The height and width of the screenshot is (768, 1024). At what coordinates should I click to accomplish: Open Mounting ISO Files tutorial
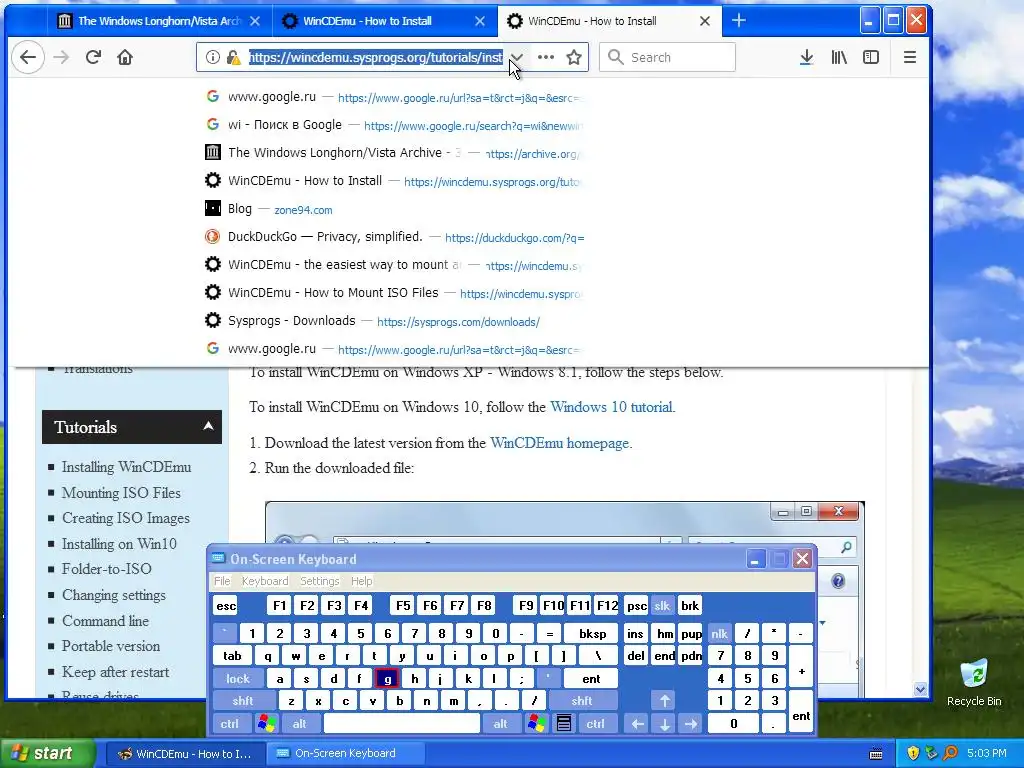[x=121, y=493]
